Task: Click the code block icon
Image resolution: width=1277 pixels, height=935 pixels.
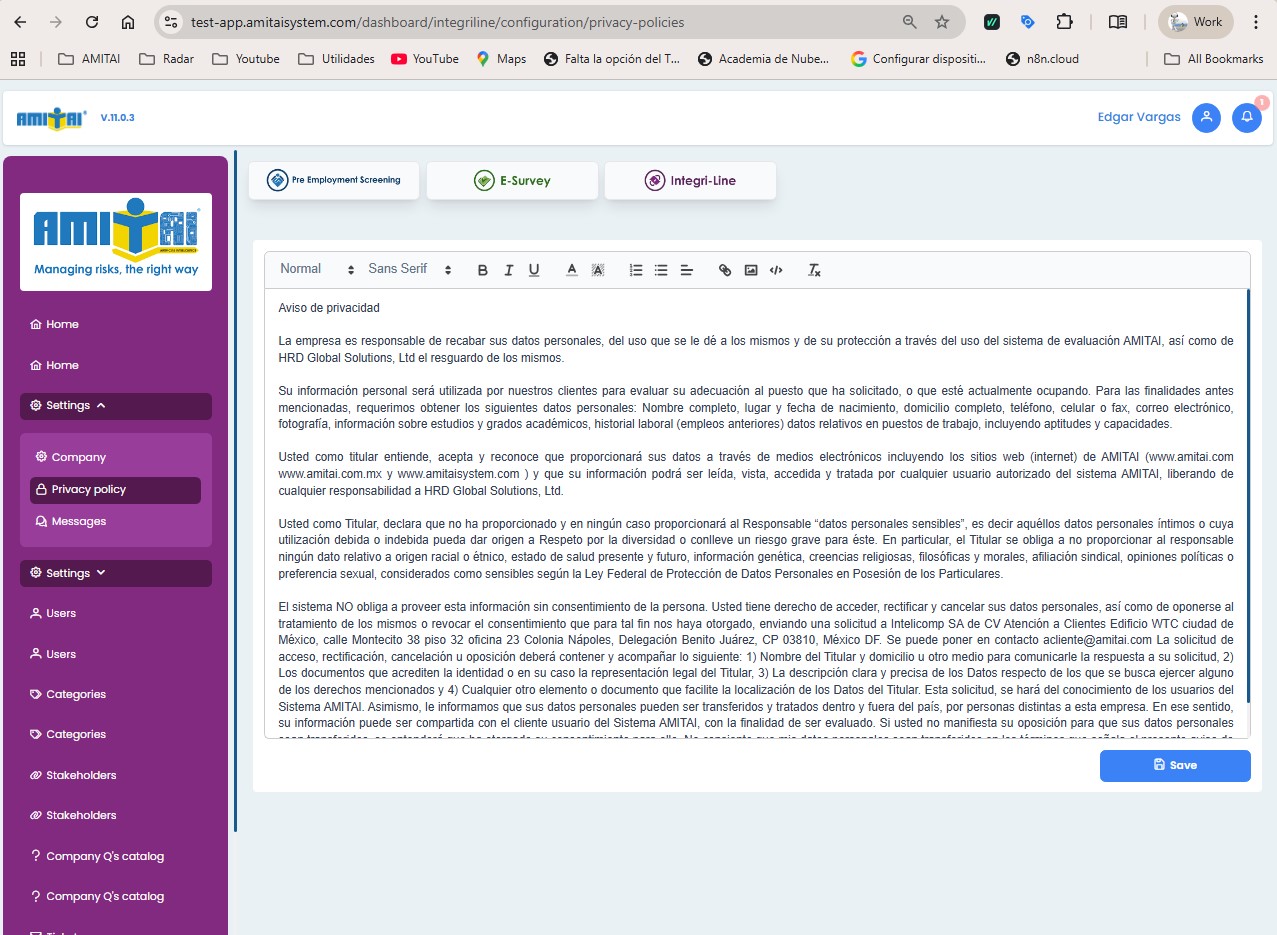Action: click(x=776, y=270)
